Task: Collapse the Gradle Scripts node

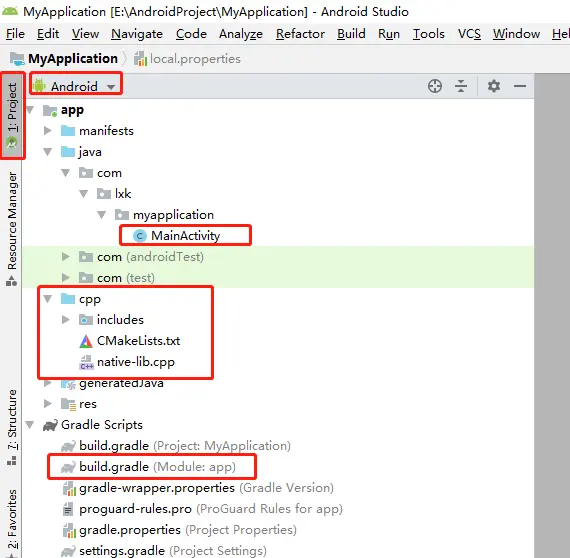Action: point(30,425)
